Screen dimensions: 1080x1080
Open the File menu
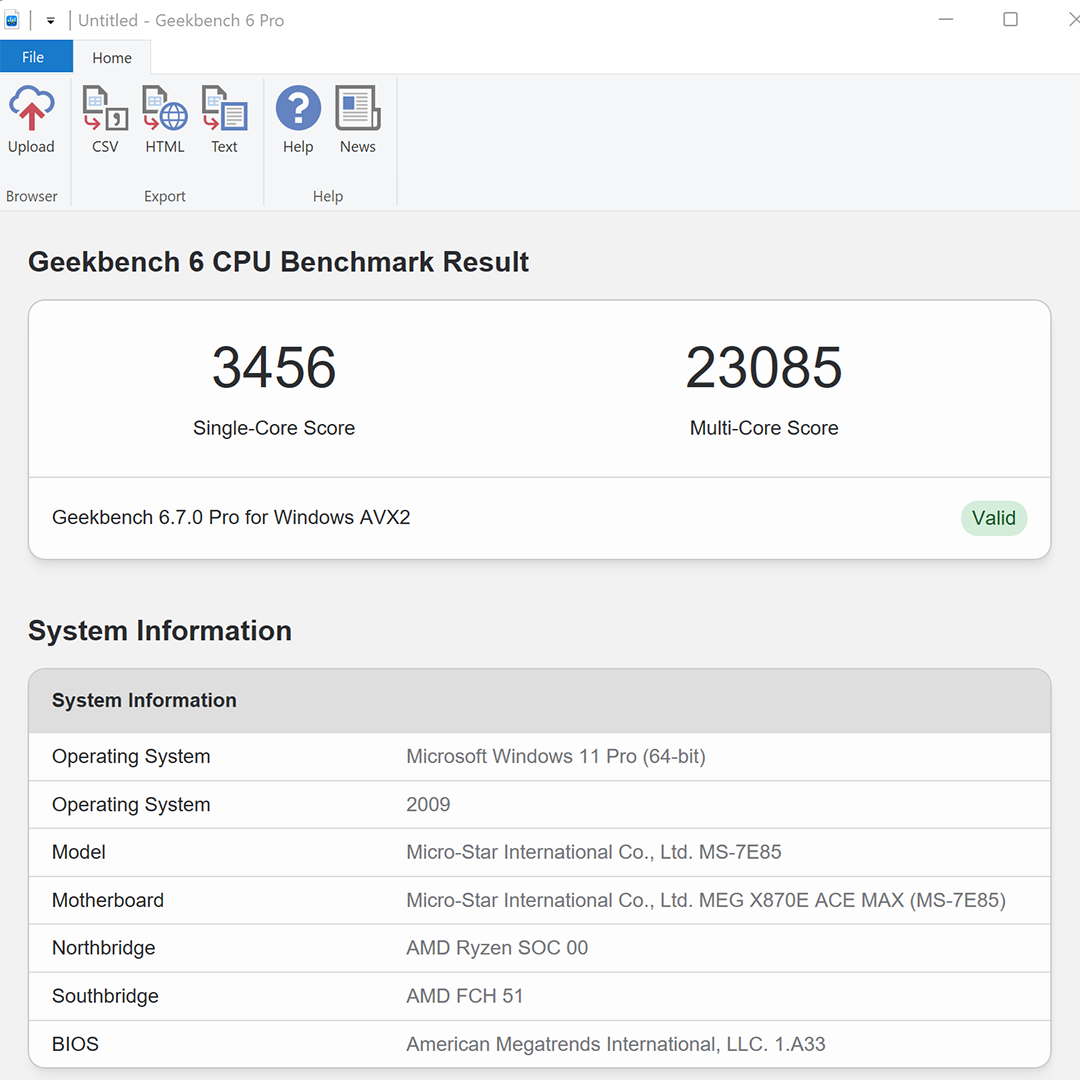tap(36, 57)
